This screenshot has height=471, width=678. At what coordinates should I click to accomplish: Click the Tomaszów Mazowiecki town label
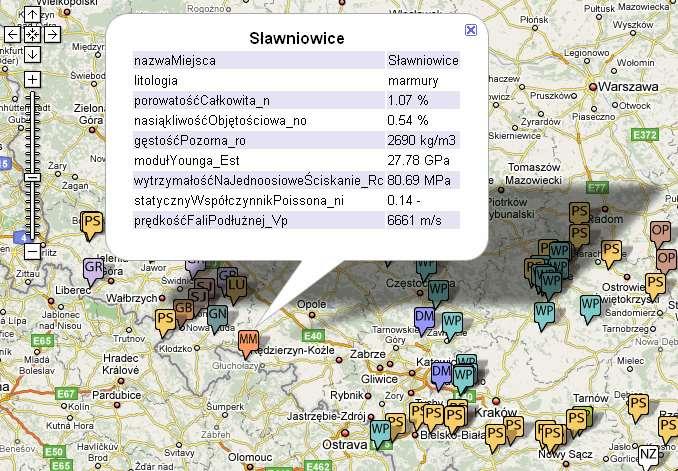534,173
